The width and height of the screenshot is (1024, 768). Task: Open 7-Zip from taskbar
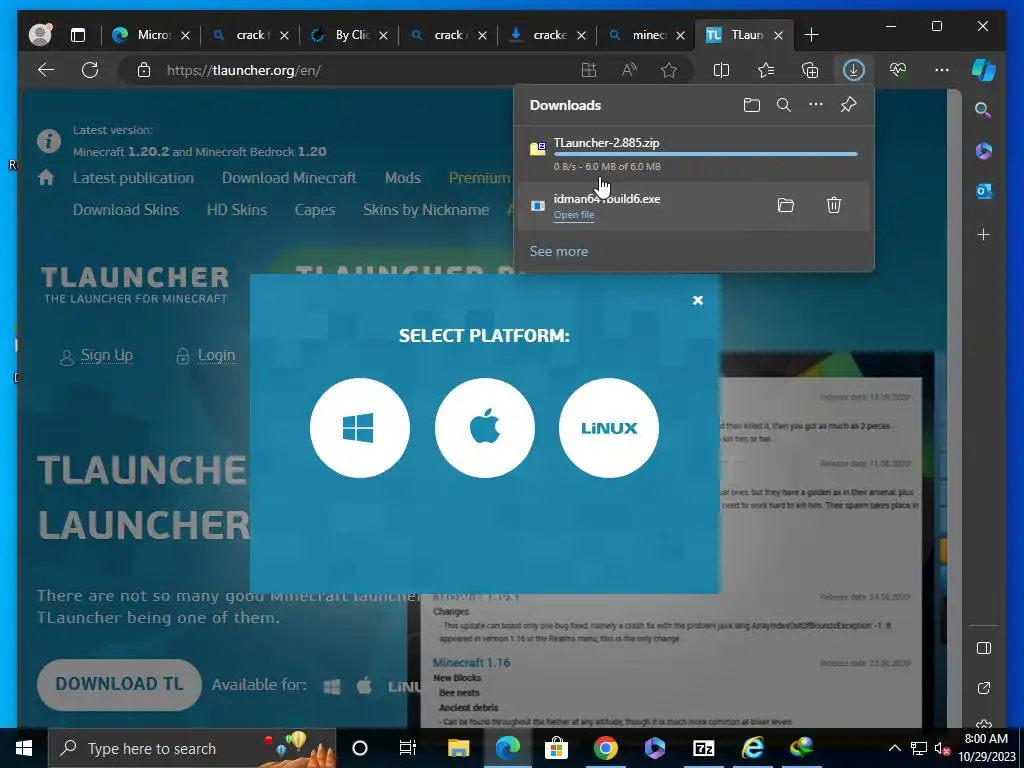(703, 748)
